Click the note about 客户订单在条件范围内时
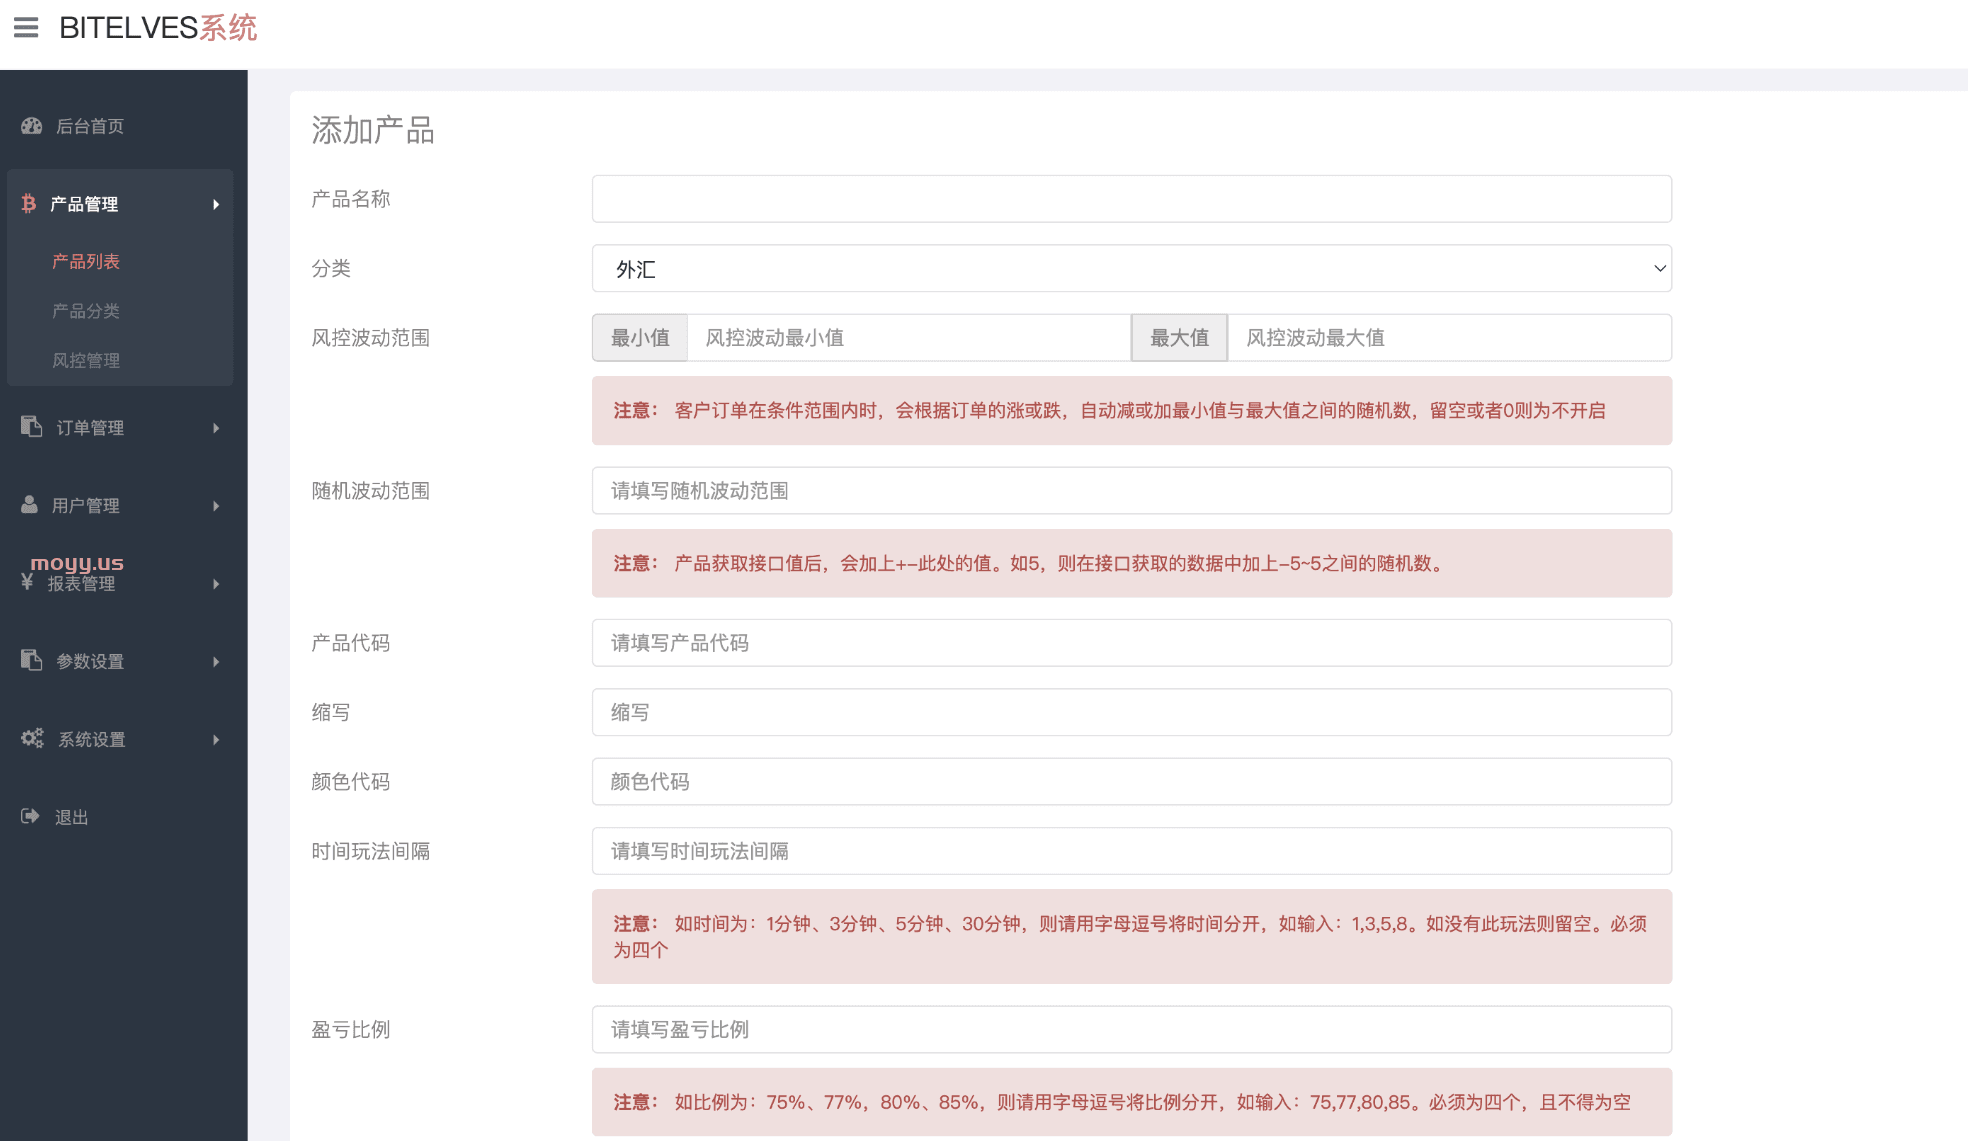This screenshot has height=1141, width=1968. [1132, 411]
